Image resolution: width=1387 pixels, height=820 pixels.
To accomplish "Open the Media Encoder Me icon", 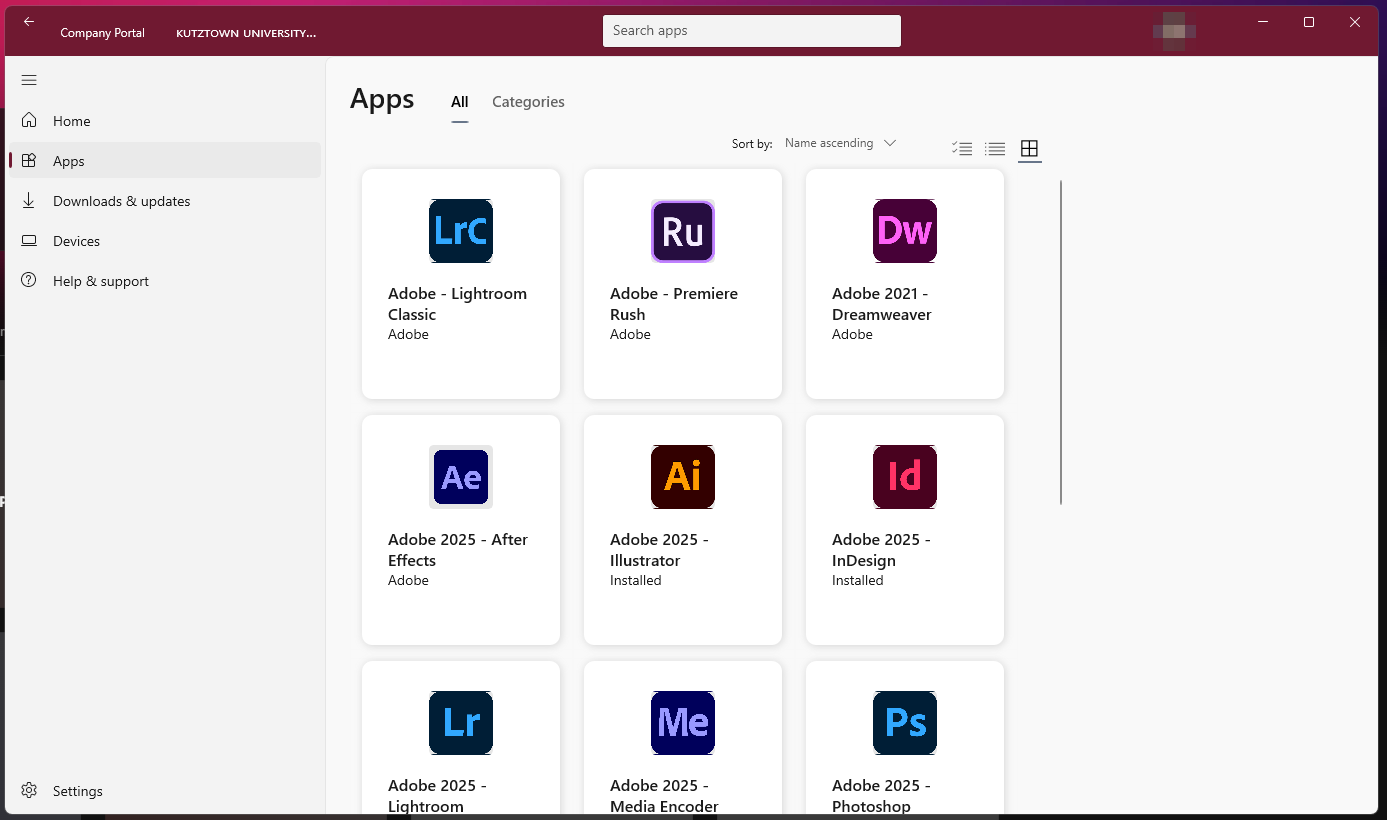I will tap(683, 723).
